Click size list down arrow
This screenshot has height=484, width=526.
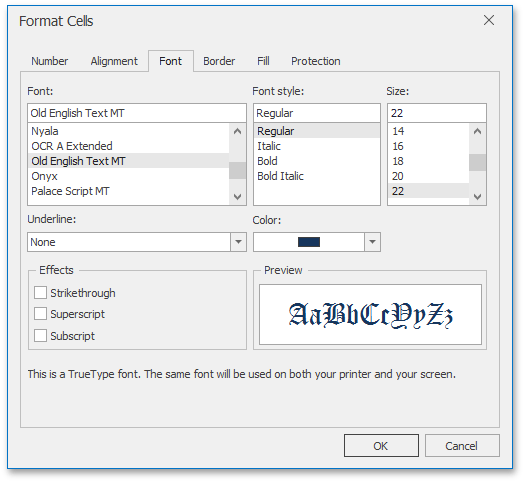coord(477,197)
